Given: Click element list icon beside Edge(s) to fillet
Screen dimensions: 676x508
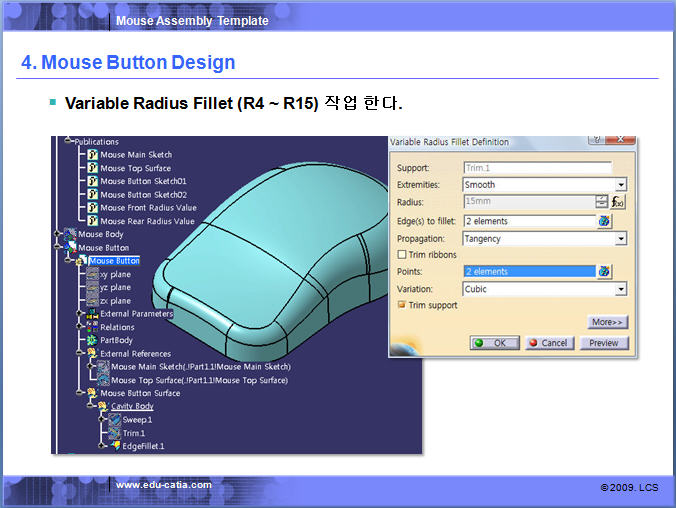Looking at the screenshot, I should pyautogui.click(x=604, y=221).
